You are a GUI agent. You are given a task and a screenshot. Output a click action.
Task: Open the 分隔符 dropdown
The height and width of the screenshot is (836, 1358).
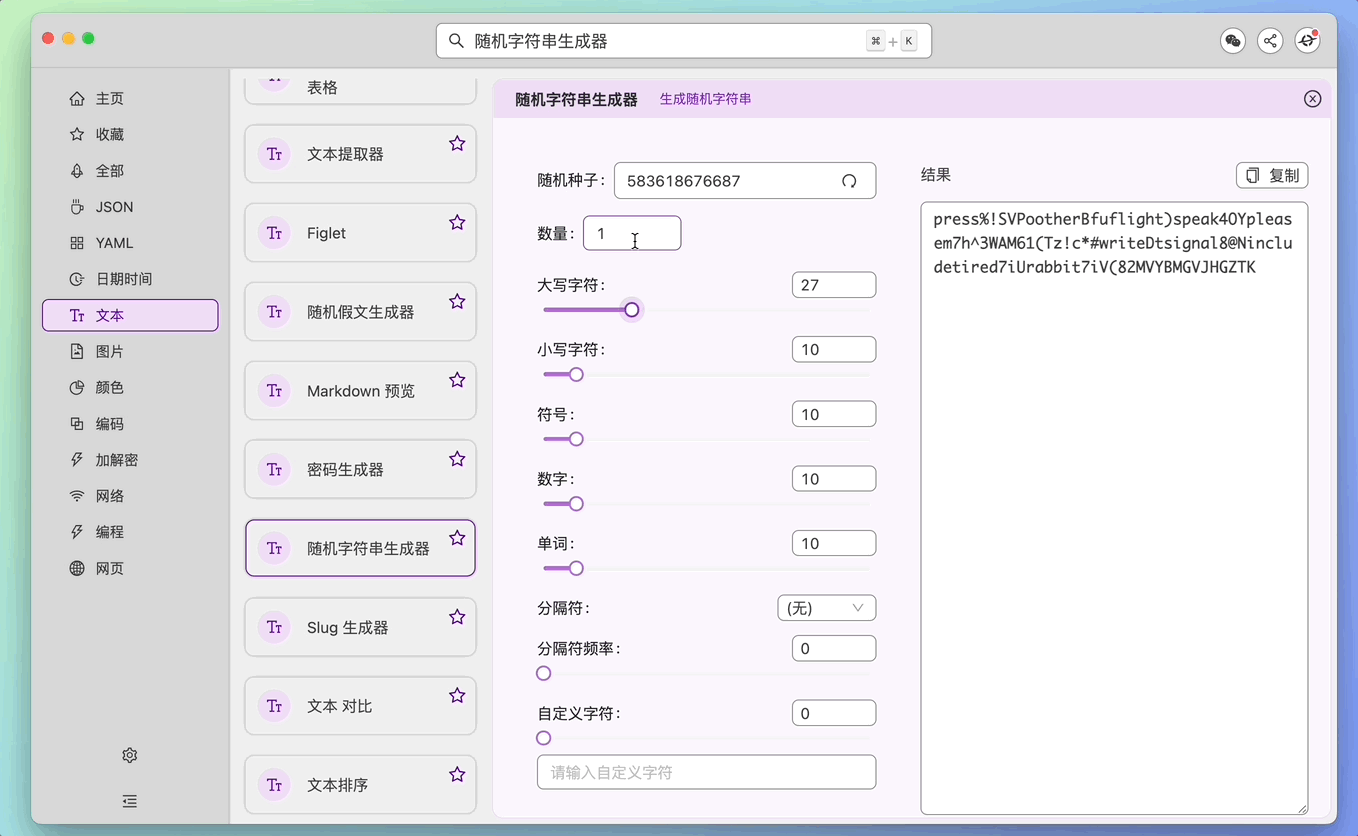826,608
